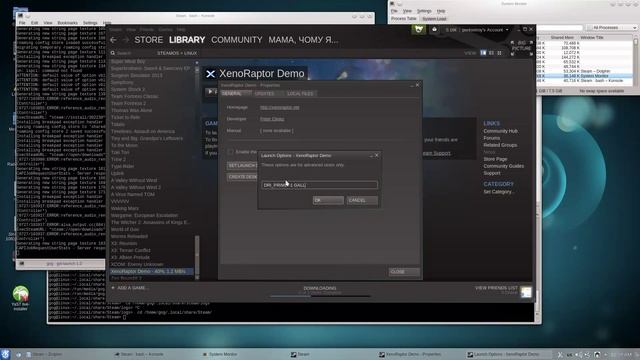This screenshot has height=360, width=640.
Task: Click the launch options text field
Action: tap(320, 185)
